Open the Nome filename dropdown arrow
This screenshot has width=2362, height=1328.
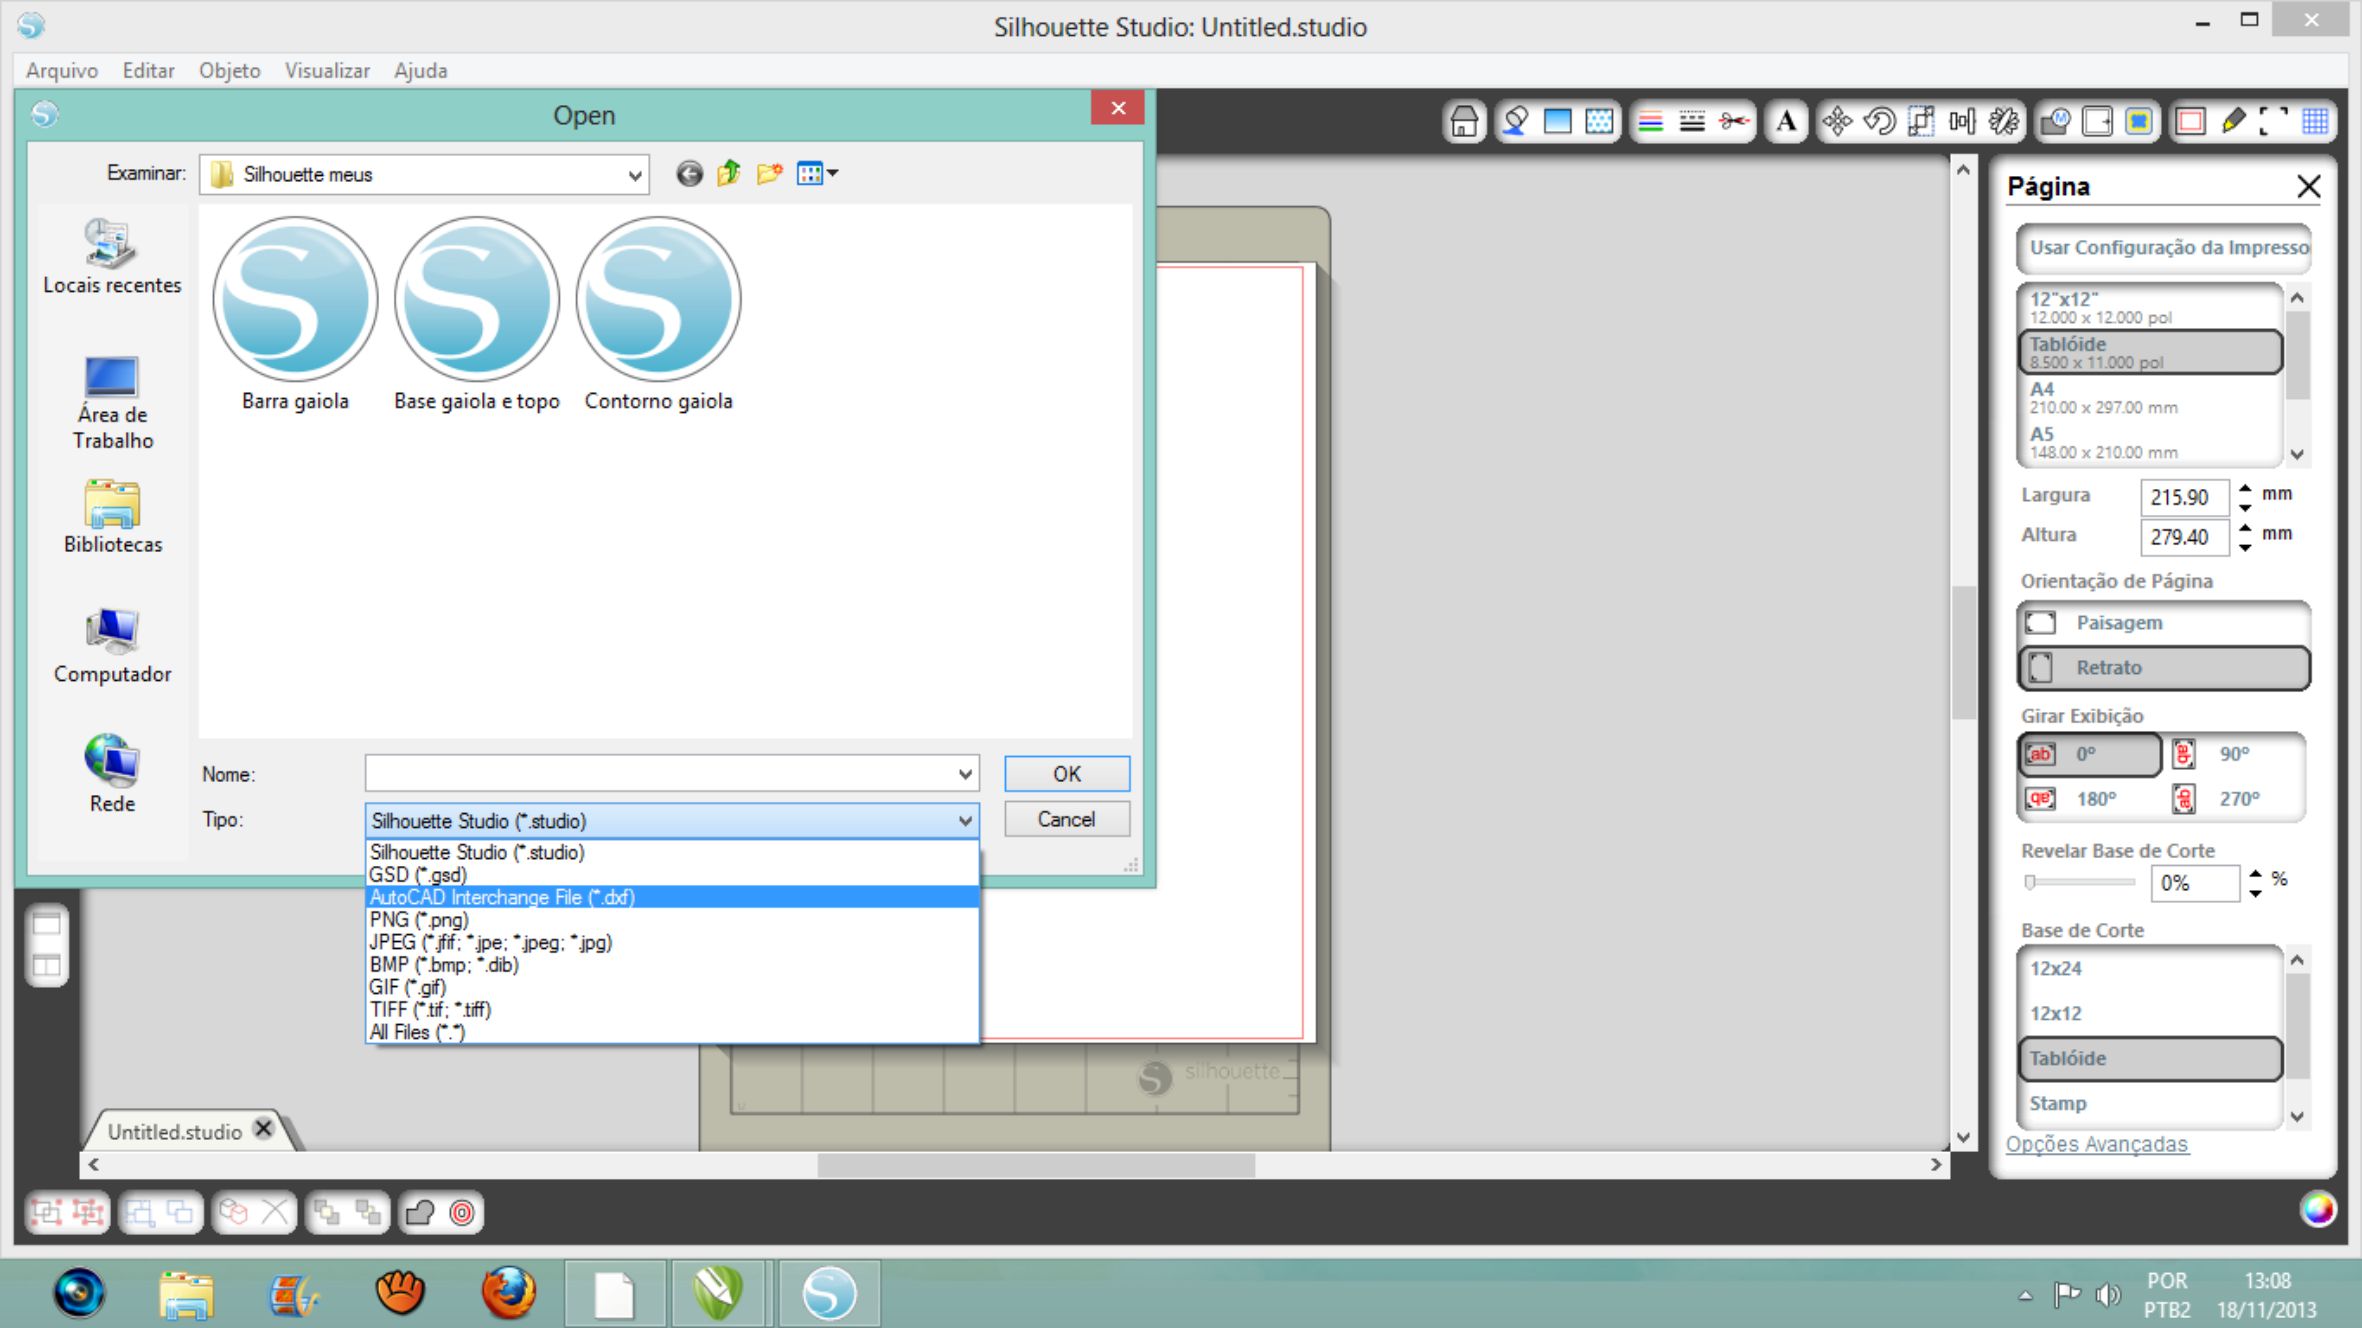click(964, 774)
